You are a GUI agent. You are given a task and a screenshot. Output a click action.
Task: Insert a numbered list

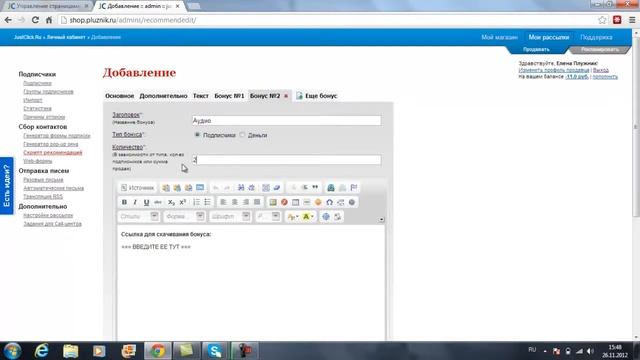pos(197,202)
